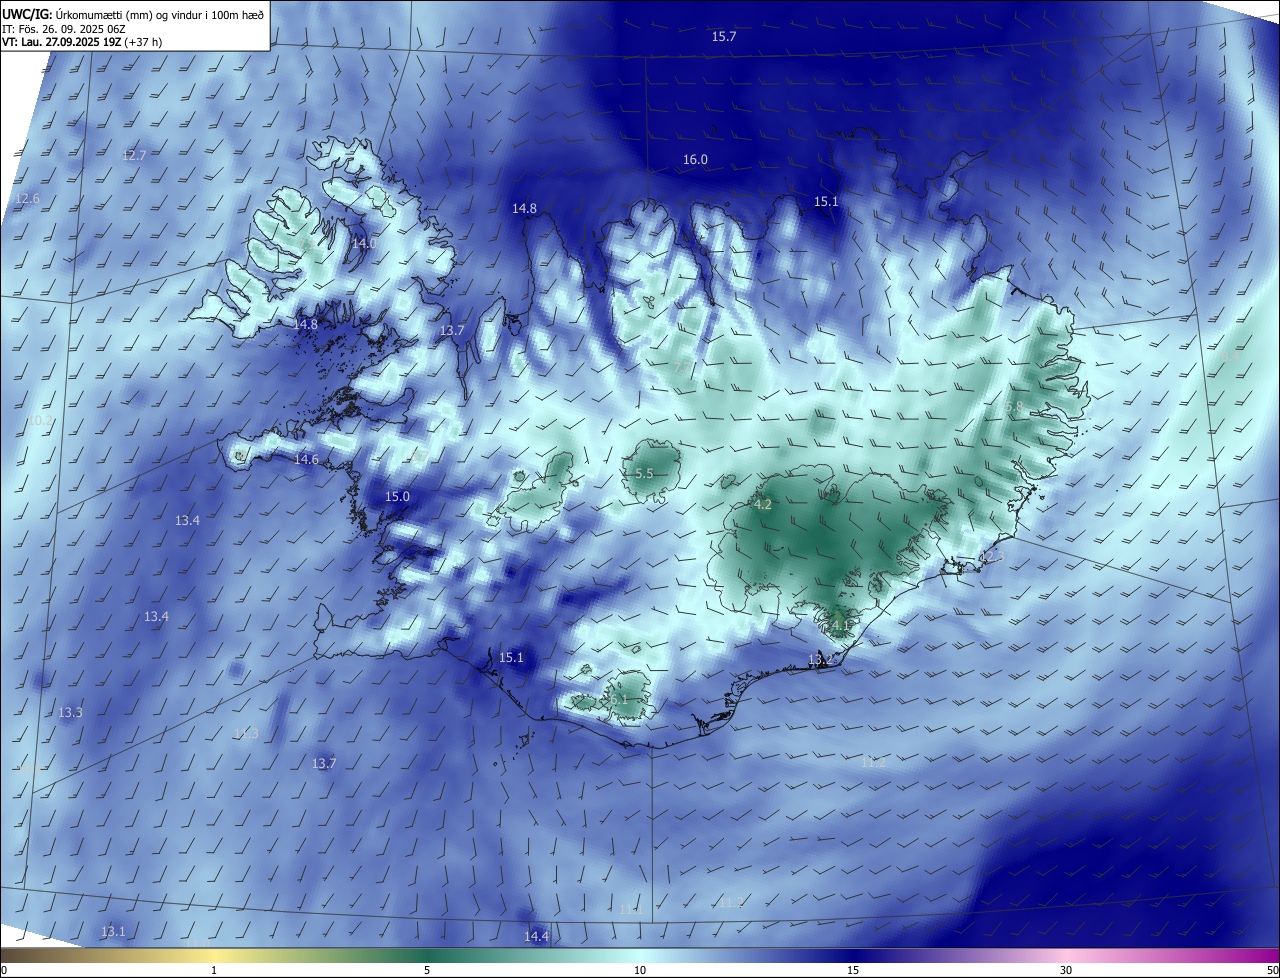The width and height of the screenshot is (1280, 978).
Task: Click the 5.8 value in East Iceland
Action: 1014,407
